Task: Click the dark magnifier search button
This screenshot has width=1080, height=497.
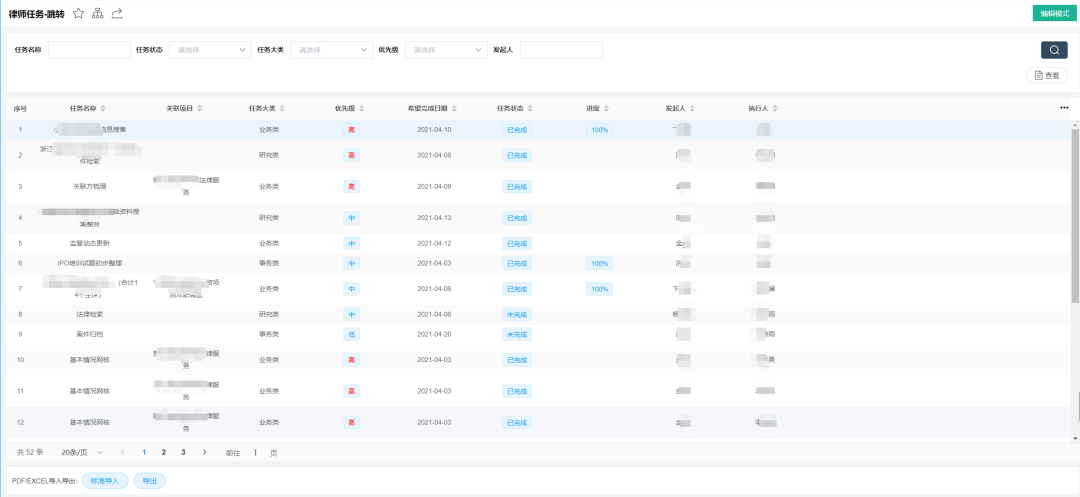Action: [1054, 50]
